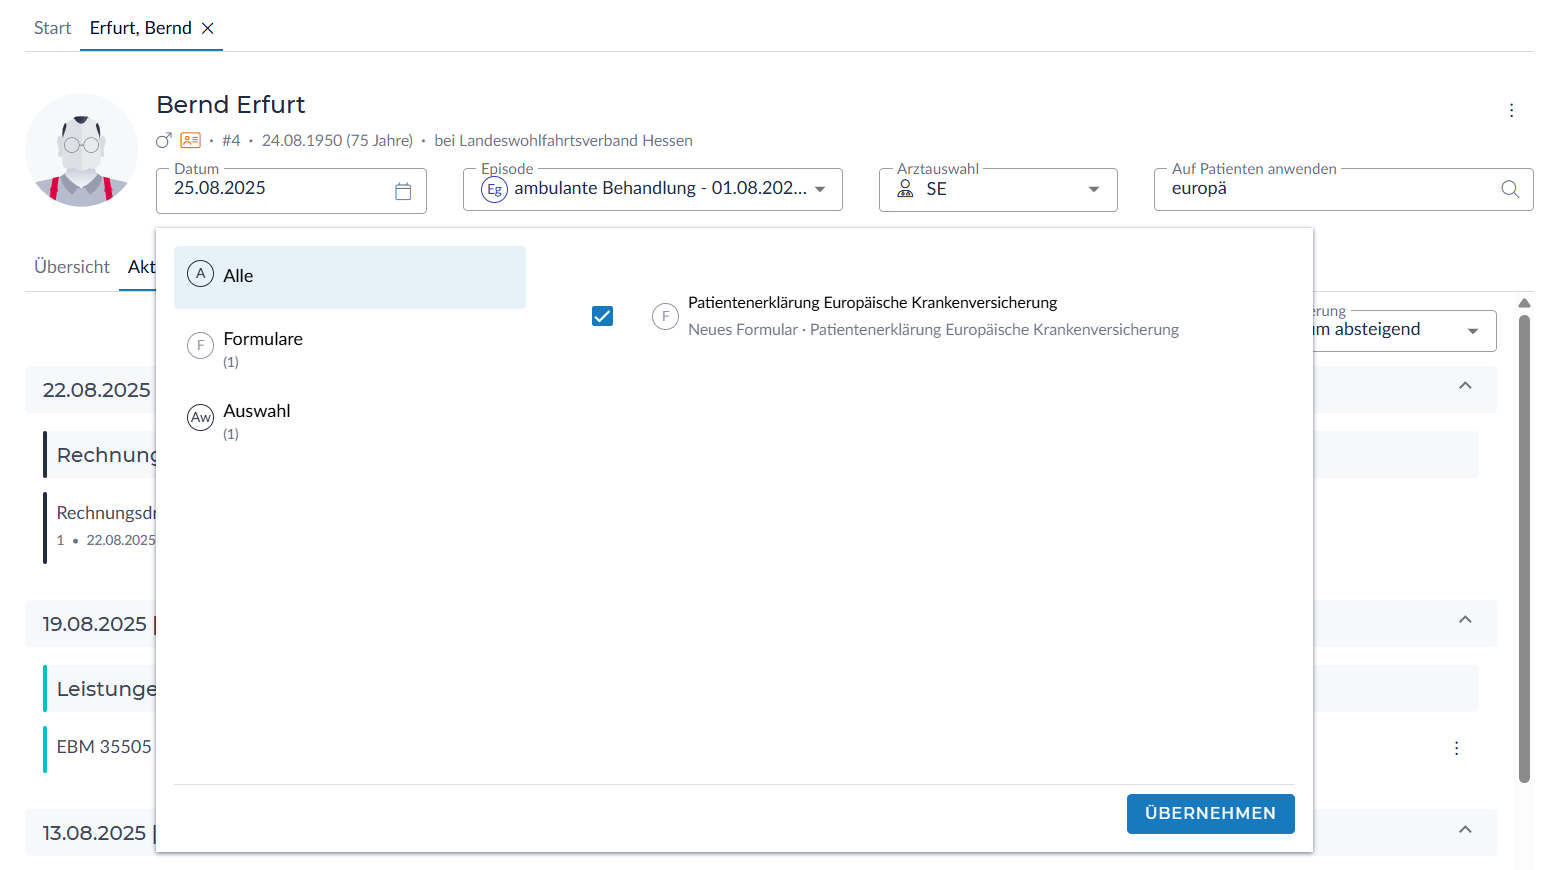Close the Erfurt, Bernd tab

pyautogui.click(x=208, y=28)
